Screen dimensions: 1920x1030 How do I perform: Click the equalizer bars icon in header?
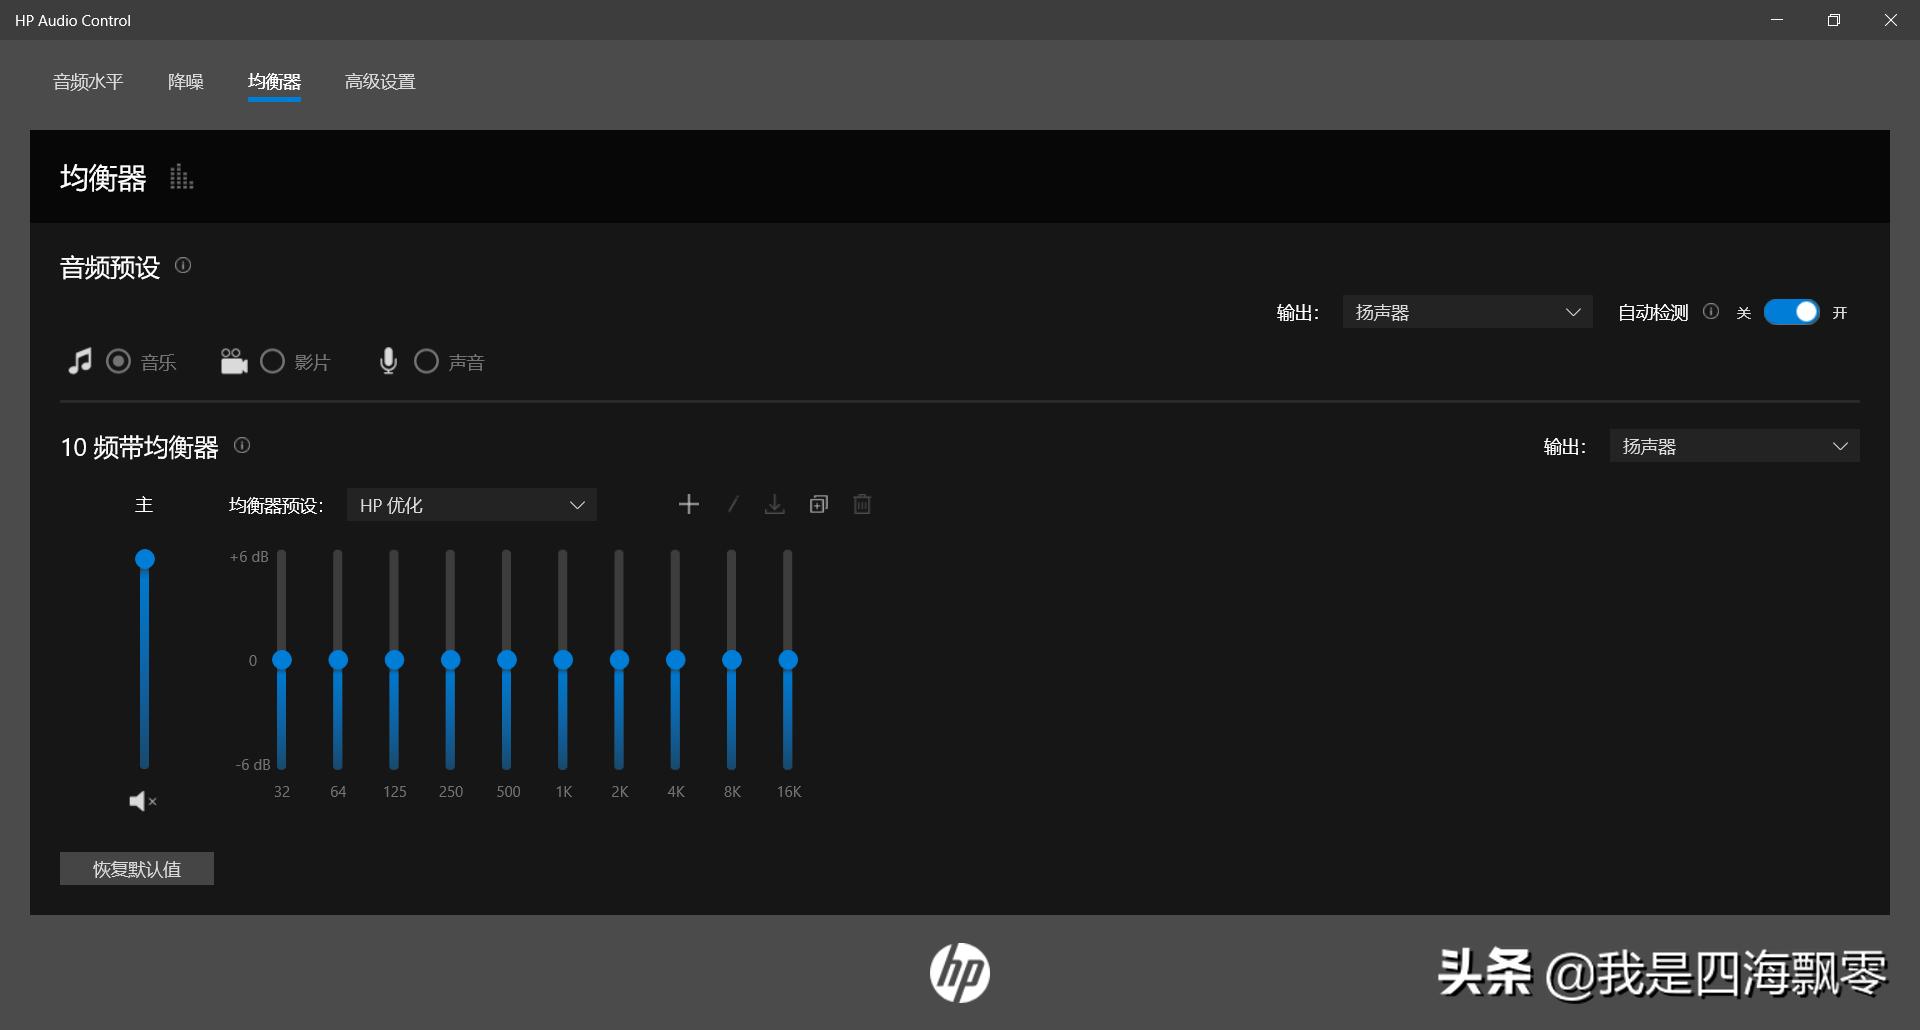coord(181,178)
